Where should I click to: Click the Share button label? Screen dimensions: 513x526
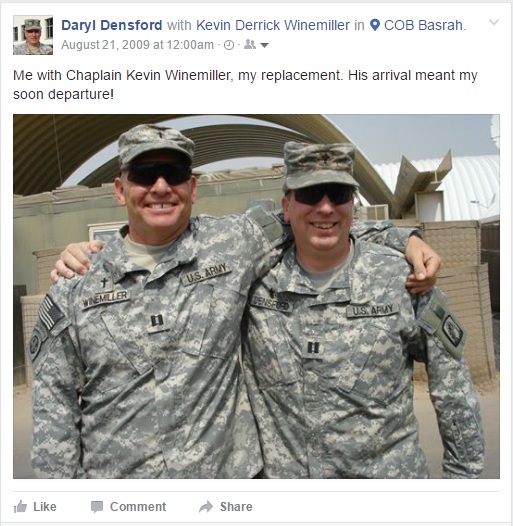click(x=236, y=507)
